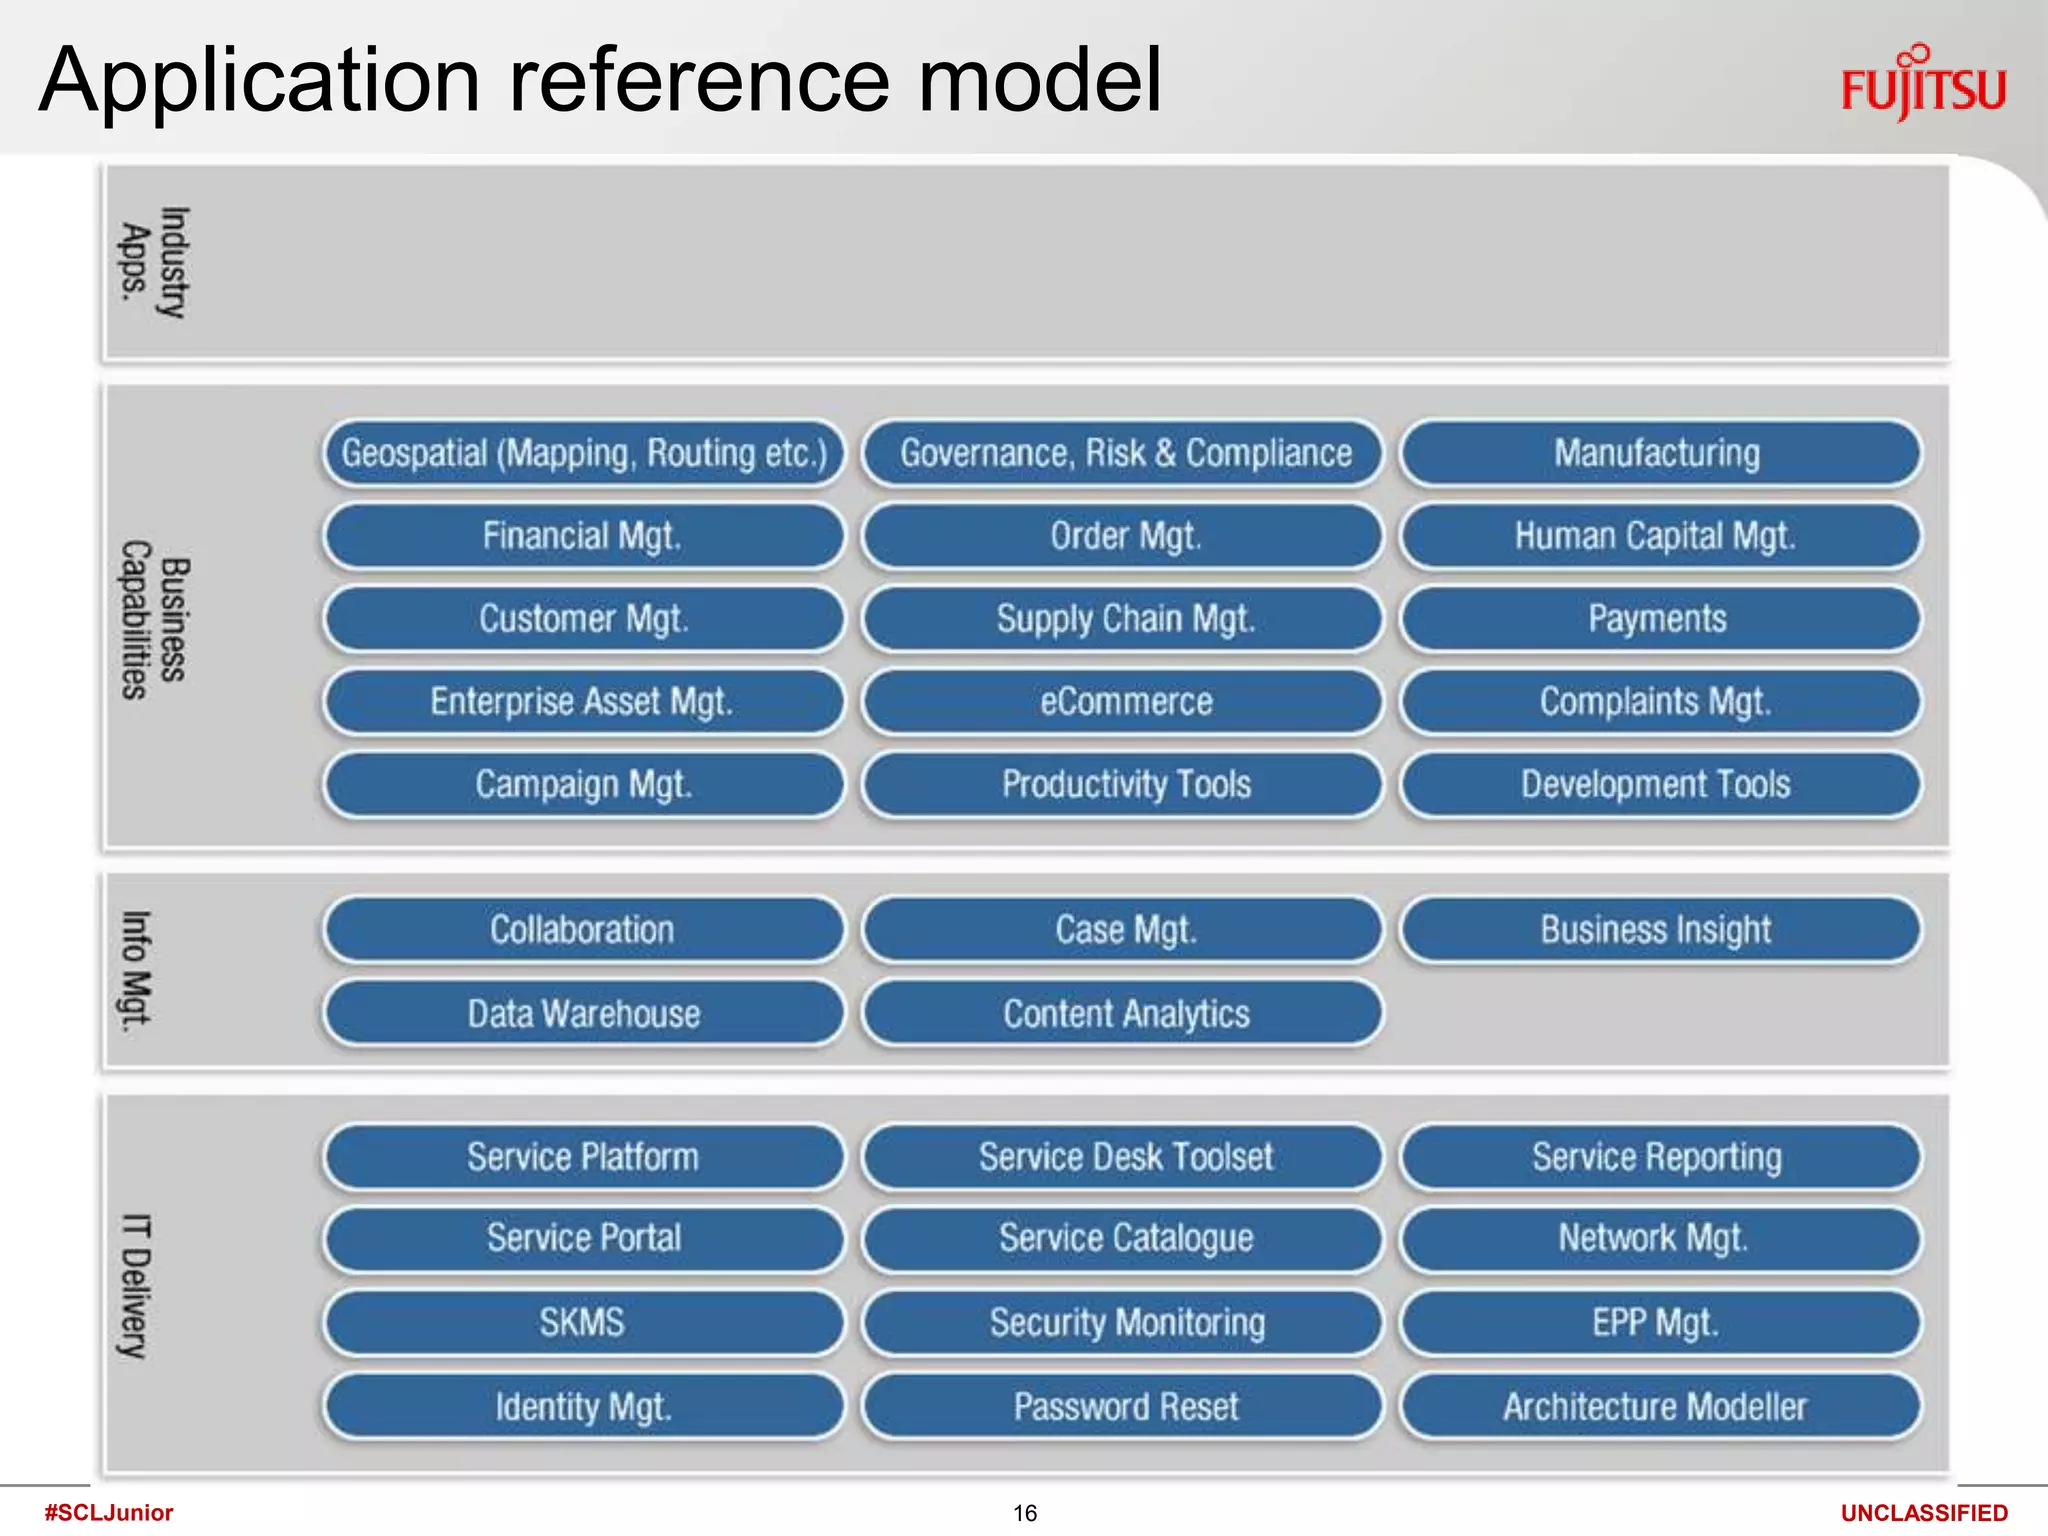Open Architecture Modeller
Viewport: 2048px width, 1536px height.
tap(1660, 1407)
